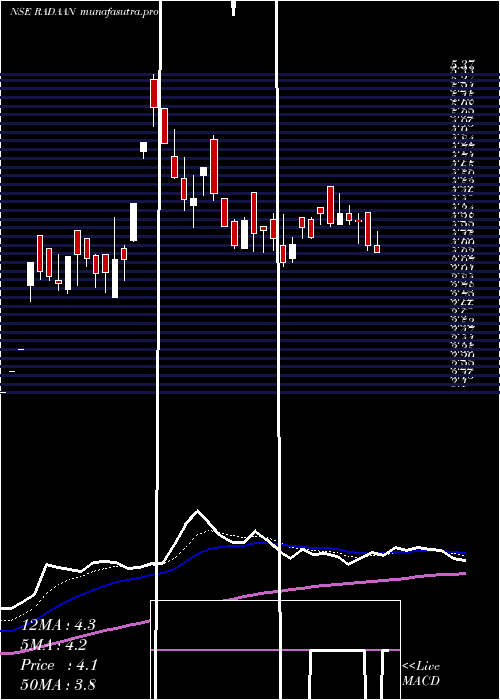Open the "<<Live MACD" label
Image resolution: width=500 pixels, height=700 pixels.
(x=421, y=674)
